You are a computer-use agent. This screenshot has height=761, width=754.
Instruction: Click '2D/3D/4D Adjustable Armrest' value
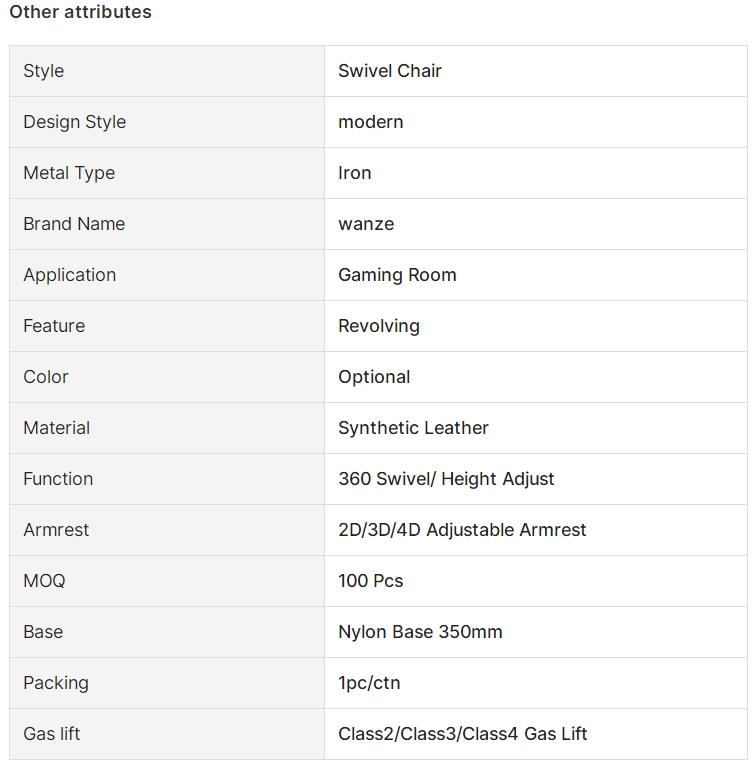tap(462, 529)
